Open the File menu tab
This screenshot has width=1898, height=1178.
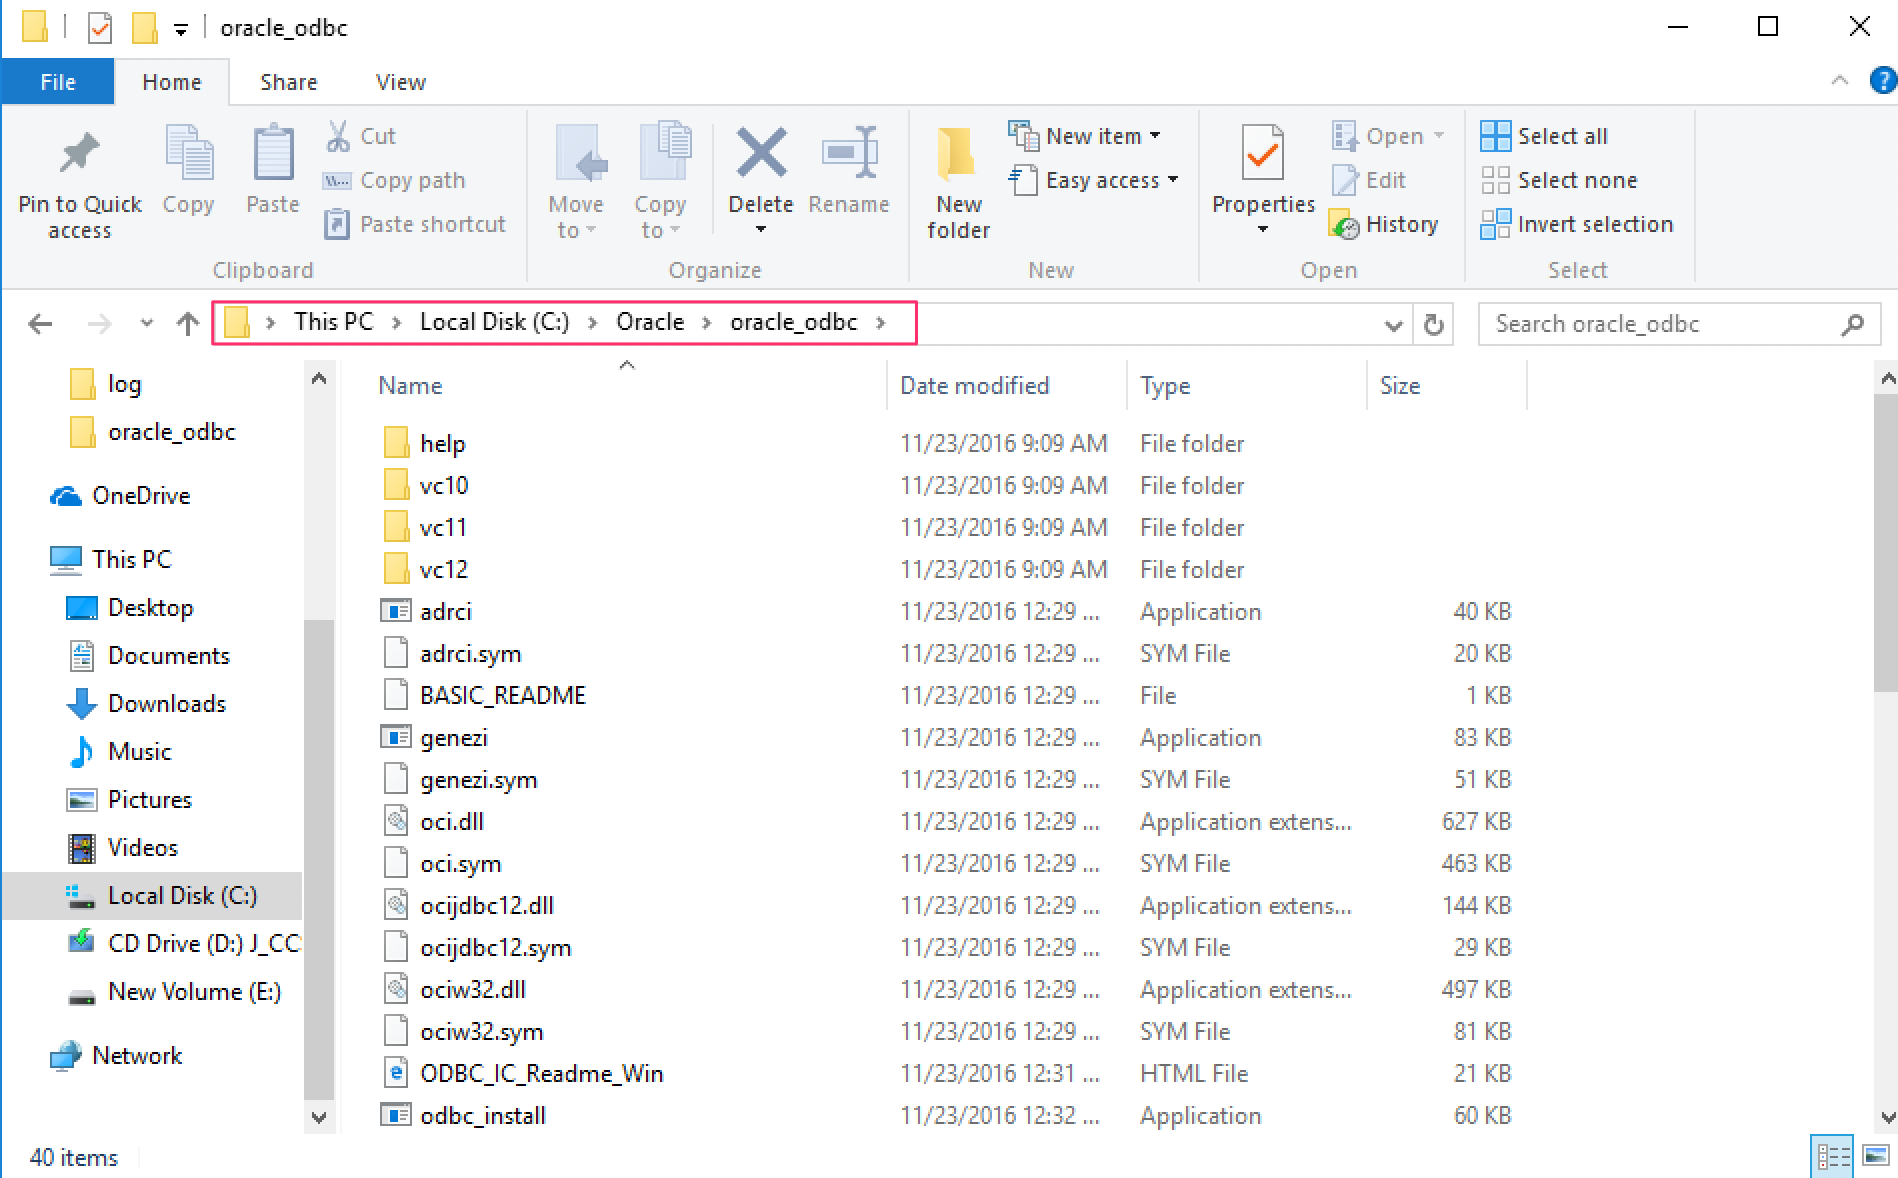click(57, 82)
